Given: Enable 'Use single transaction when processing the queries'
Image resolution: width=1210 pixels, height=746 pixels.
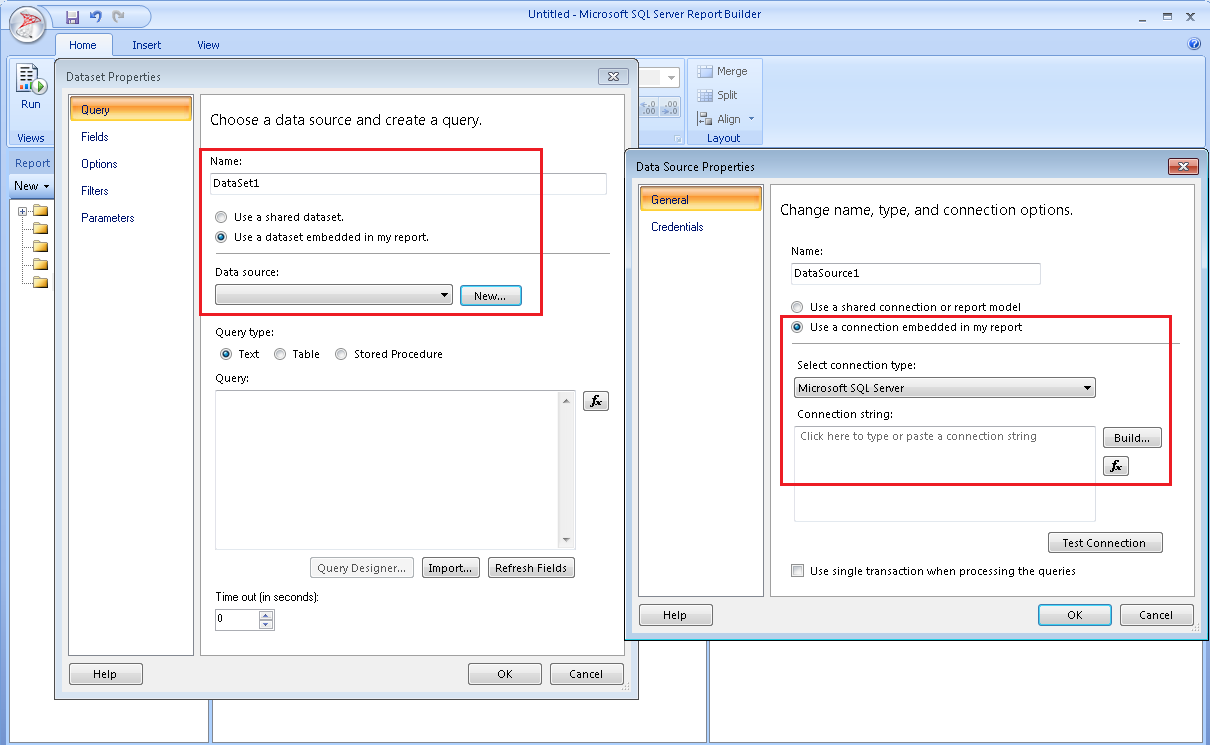Looking at the screenshot, I should tap(797, 571).
